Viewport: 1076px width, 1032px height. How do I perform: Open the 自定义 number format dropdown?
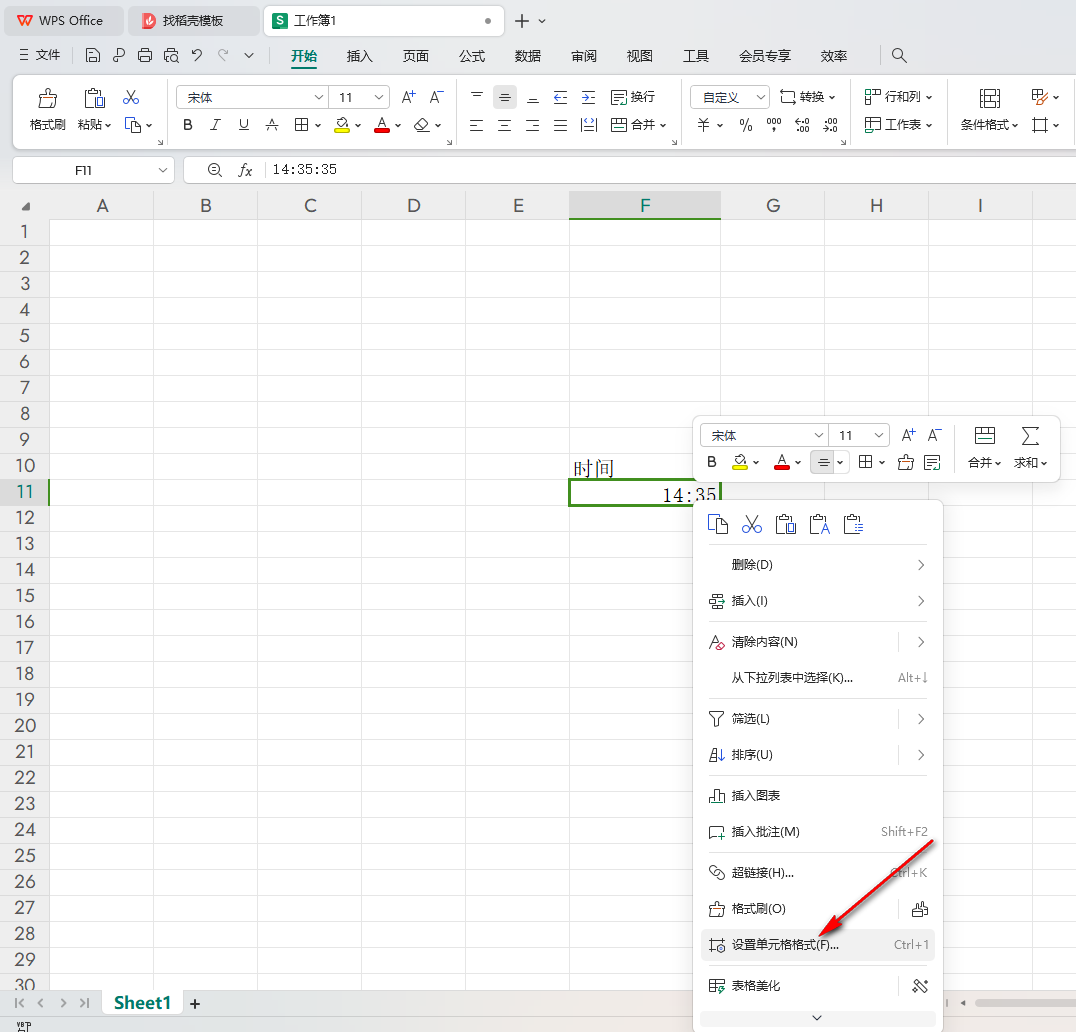760,97
